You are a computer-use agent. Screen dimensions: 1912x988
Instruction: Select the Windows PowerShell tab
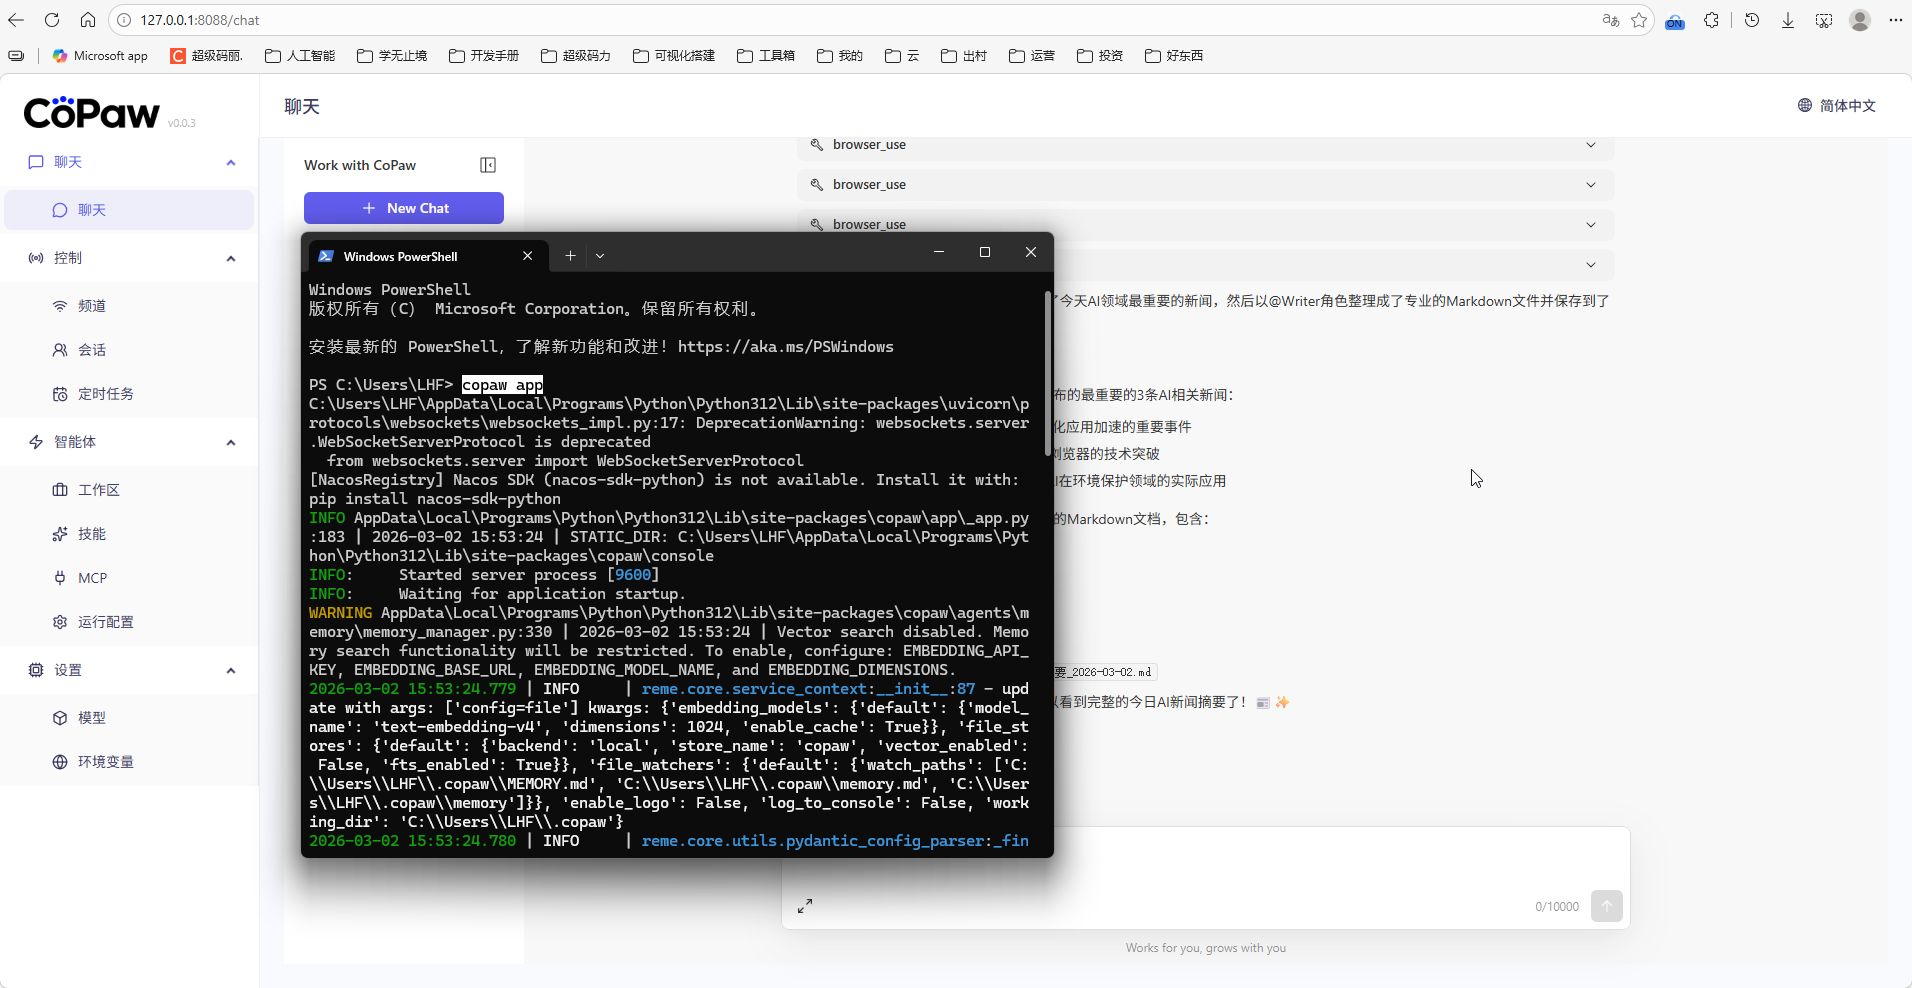point(428,256)
